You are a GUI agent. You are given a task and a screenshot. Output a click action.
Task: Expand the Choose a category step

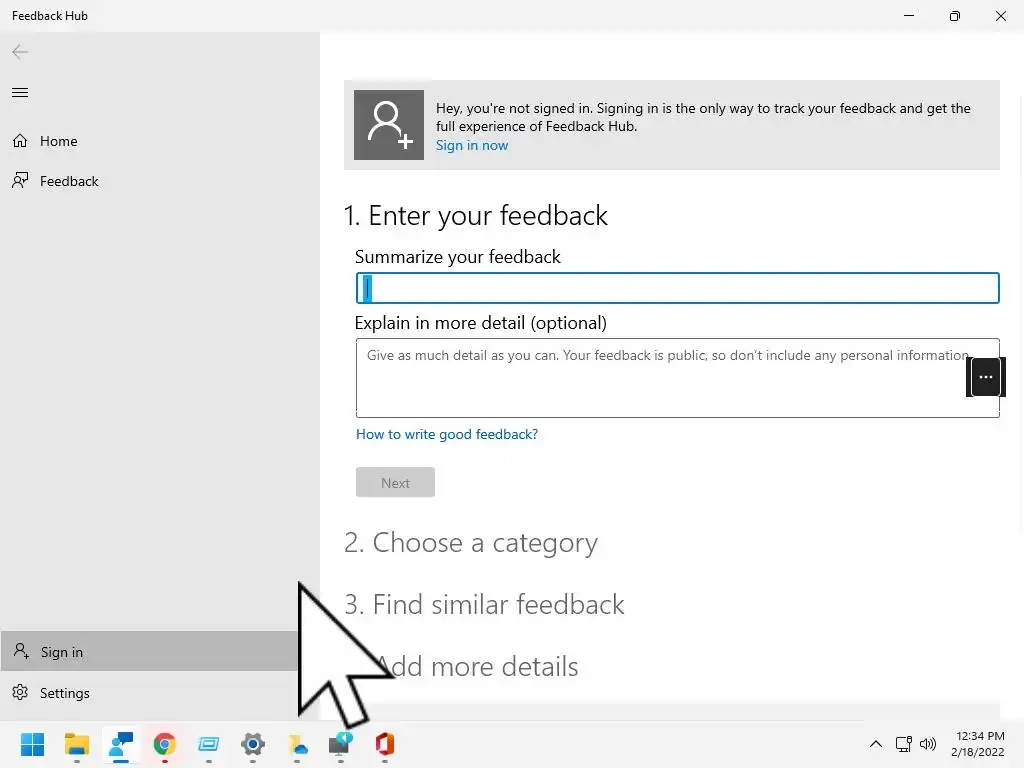(x=471, y=543)
